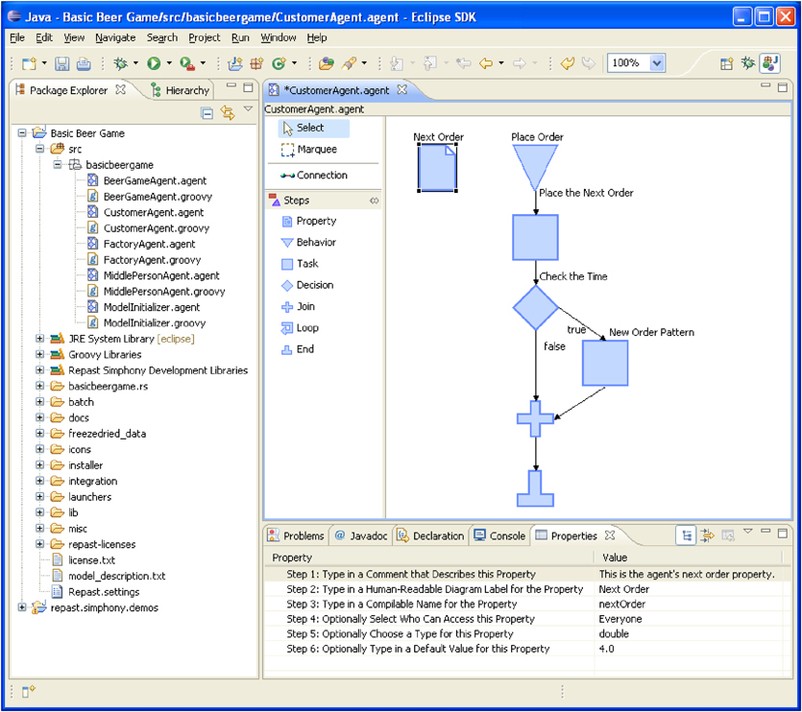The width and height of the screenshot is (802, 712).
Task: Open FactoryAgent.groovy in Package Explorer
Action: pos(154,260)
